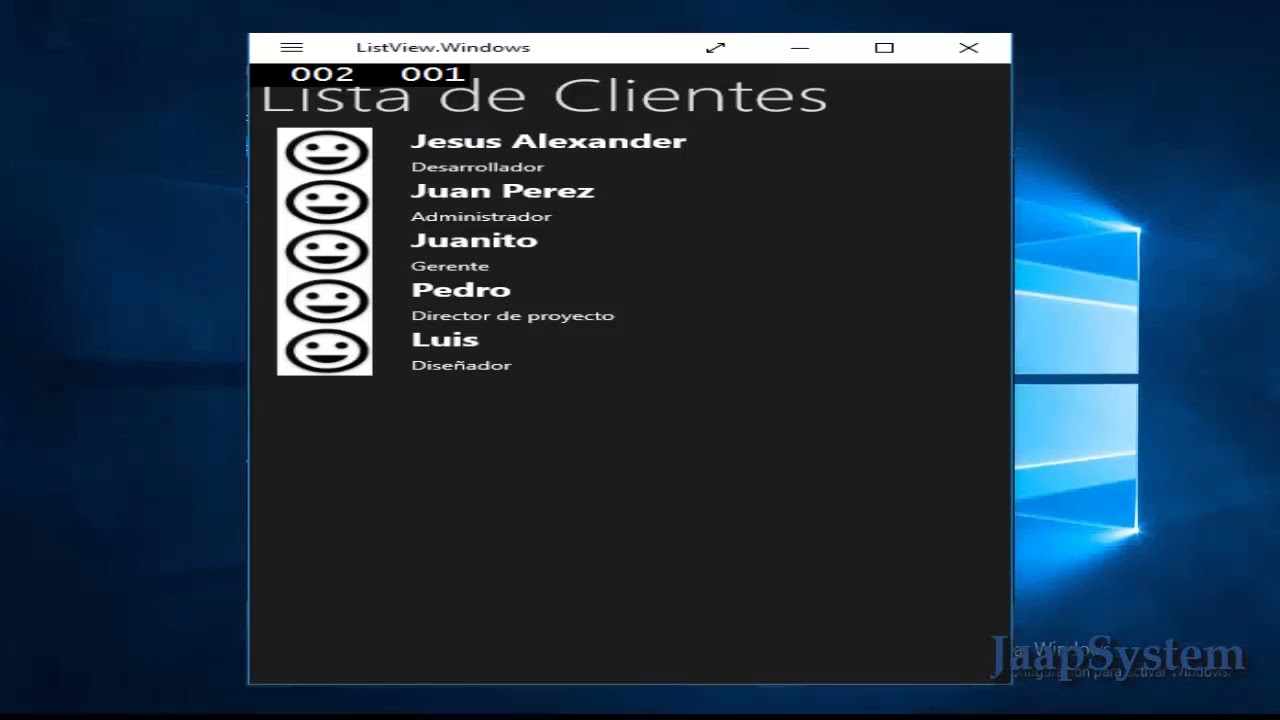Click smiley avatar next to Juan Perez
Screen dimensions: 1280x720
click(x=325, y=202)
